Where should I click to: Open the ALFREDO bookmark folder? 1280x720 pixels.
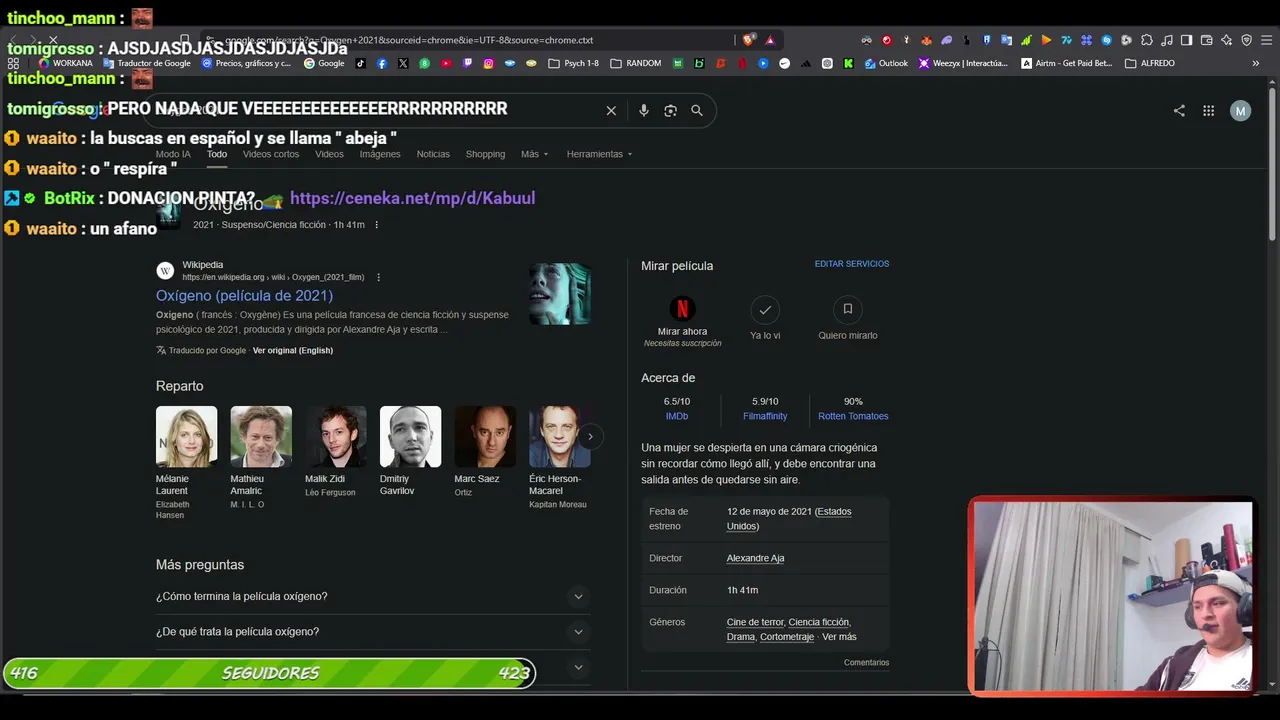(1150, 63)
